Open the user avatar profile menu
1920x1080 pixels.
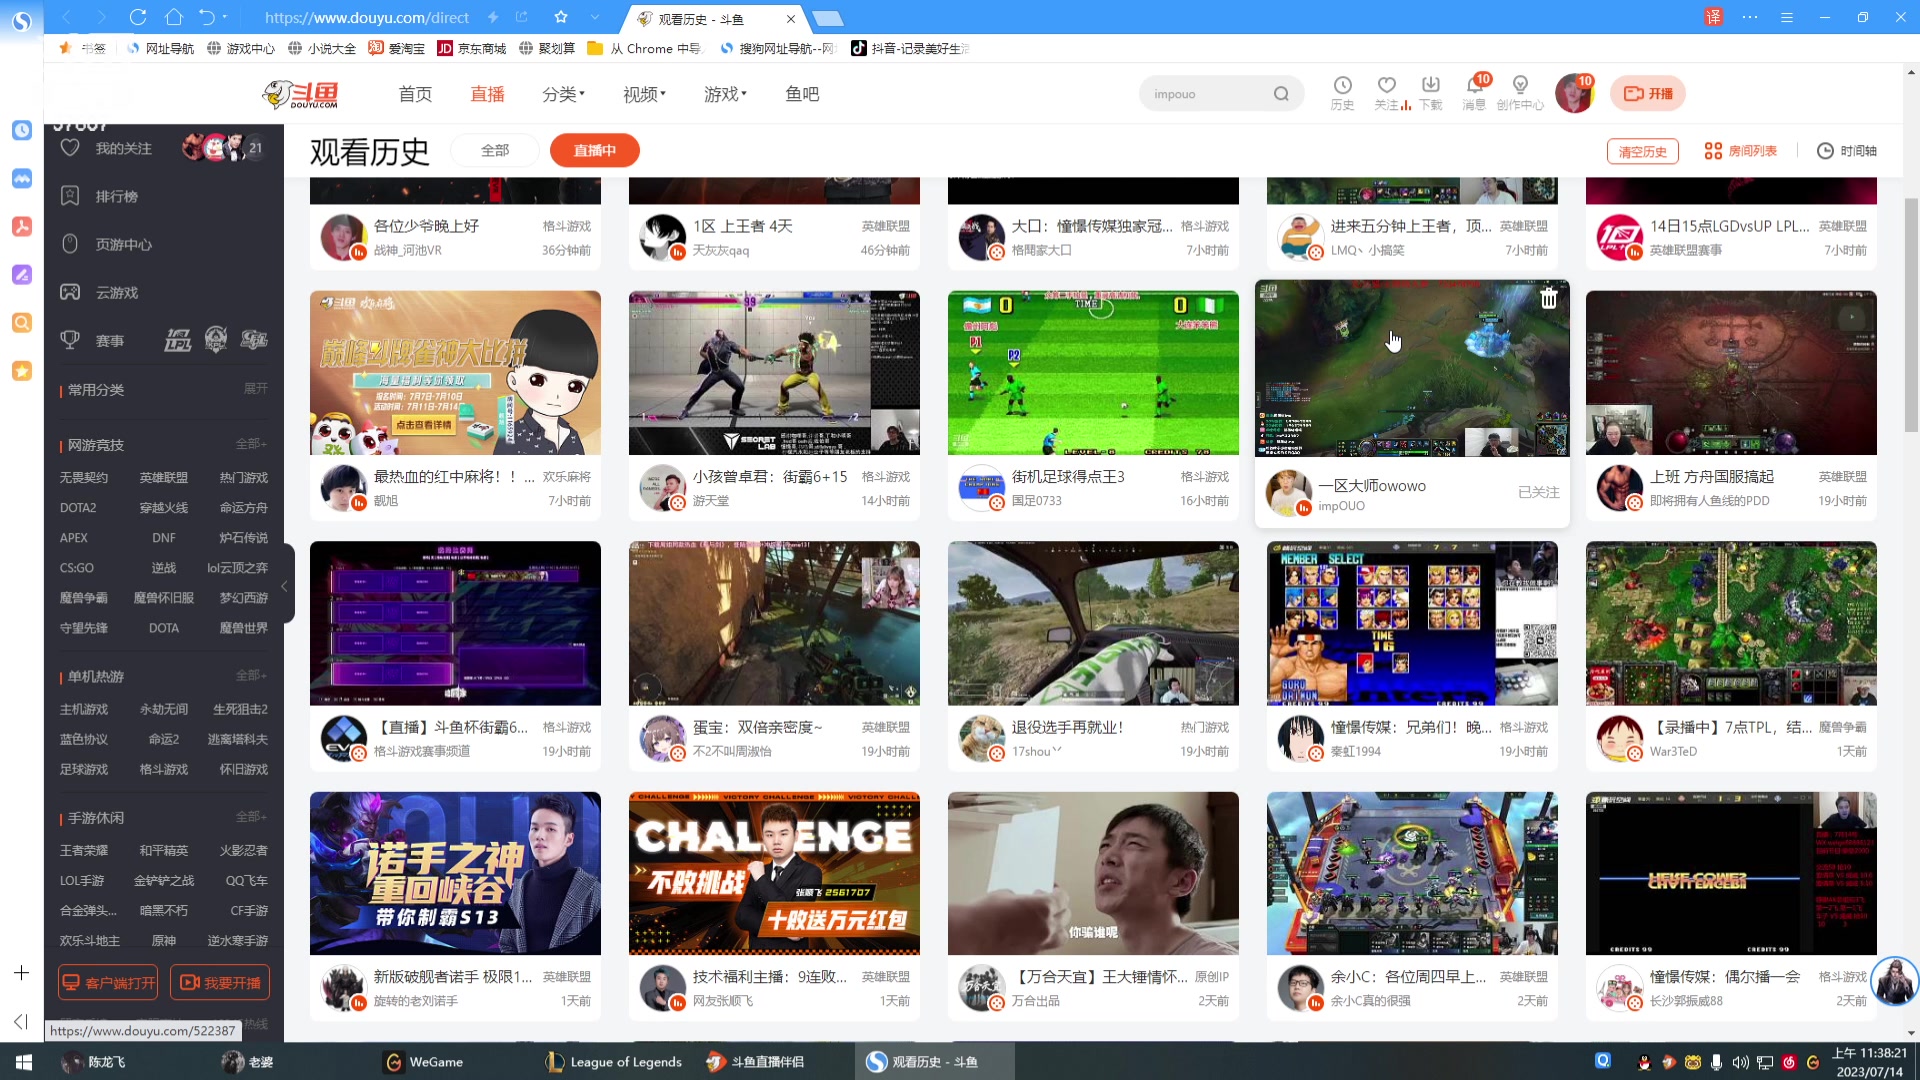(x=1574, y=94)
